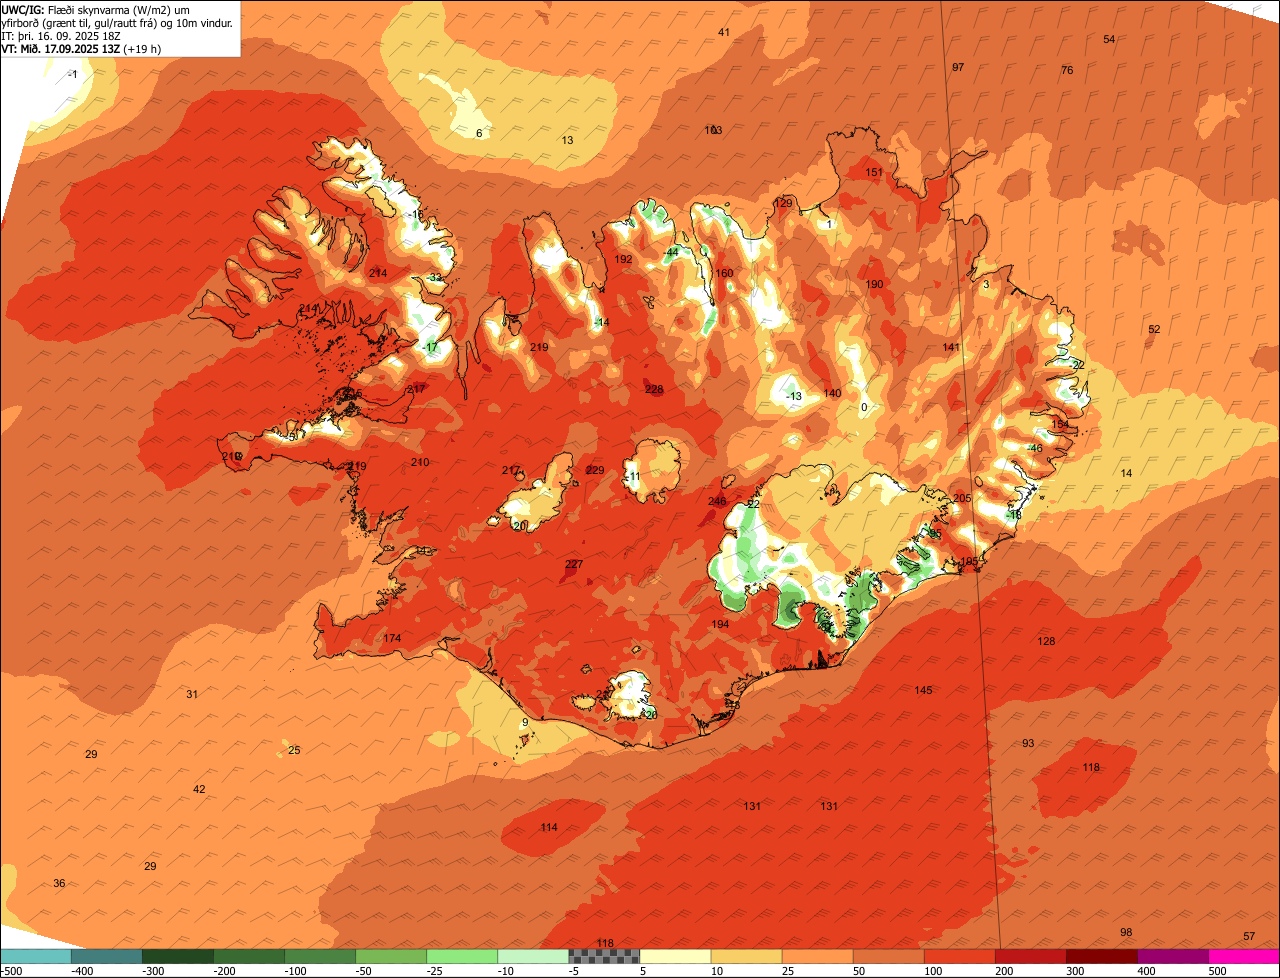Click the map value 13 north of Iceland
1280x978 pixels.
click(x=567, y=141)
